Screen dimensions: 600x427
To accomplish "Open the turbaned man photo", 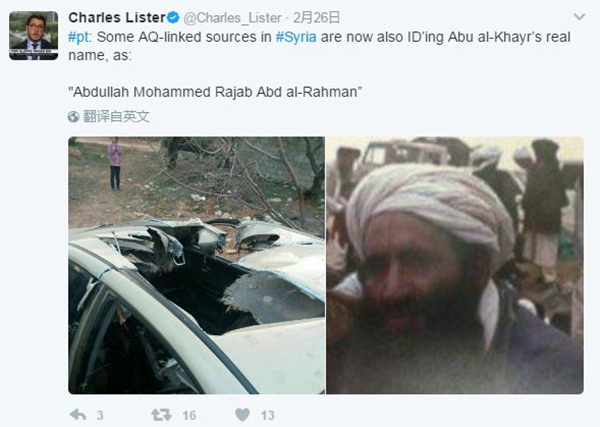I will coord(455,265).
